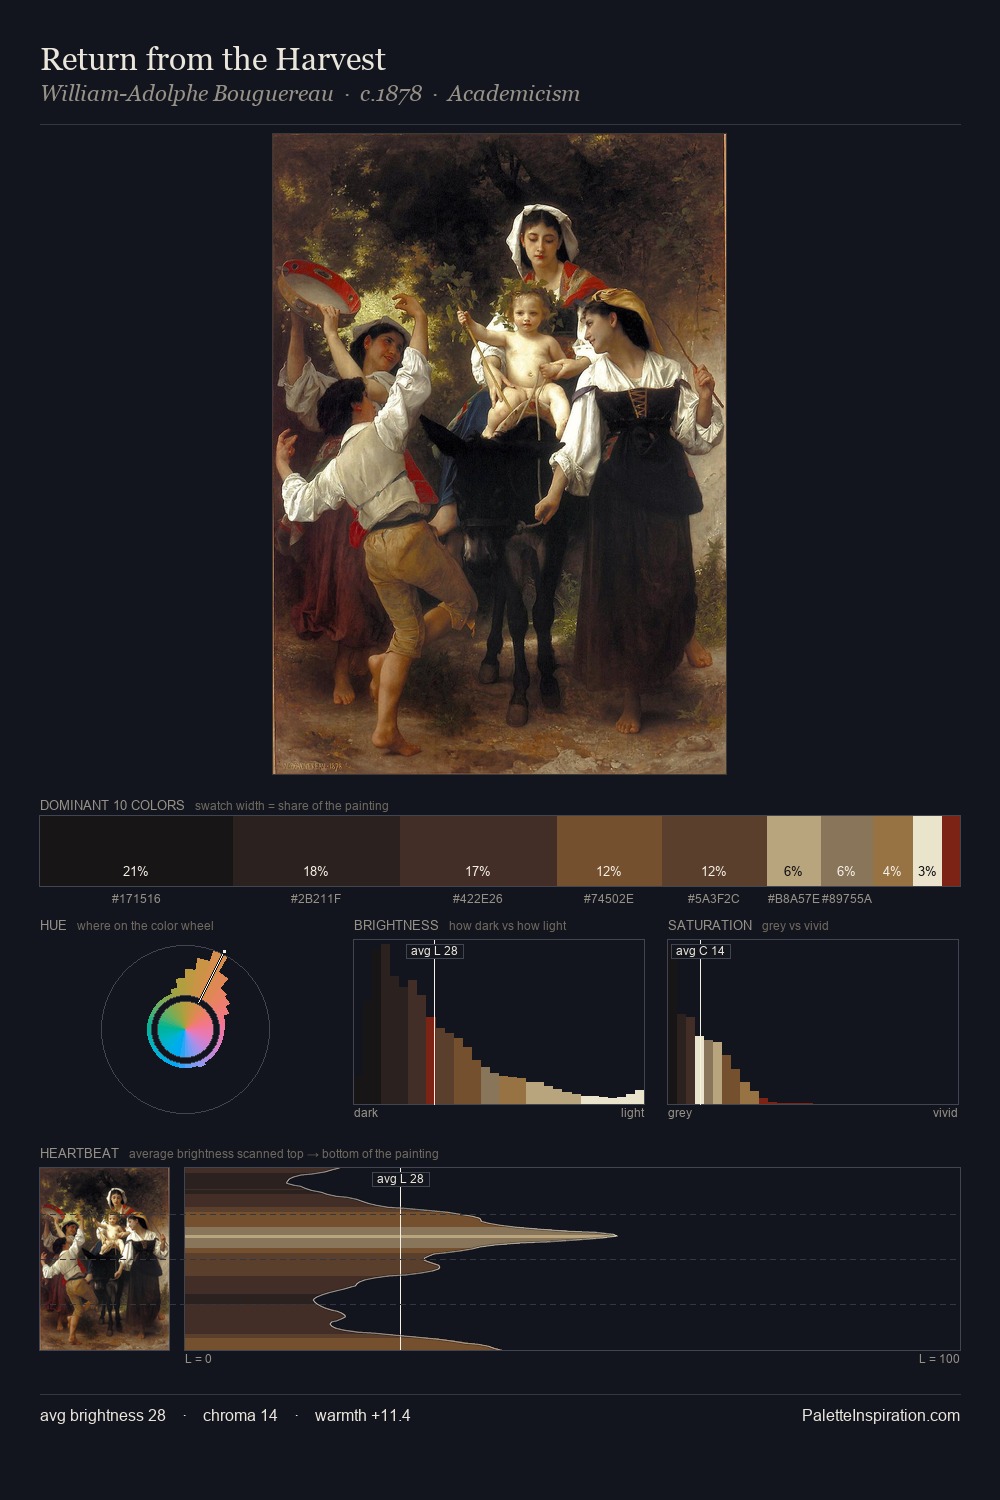Click the 'vivid' axis label
The width and height of the screenshot is (1000, 1500).
[x=945, y=1113]
